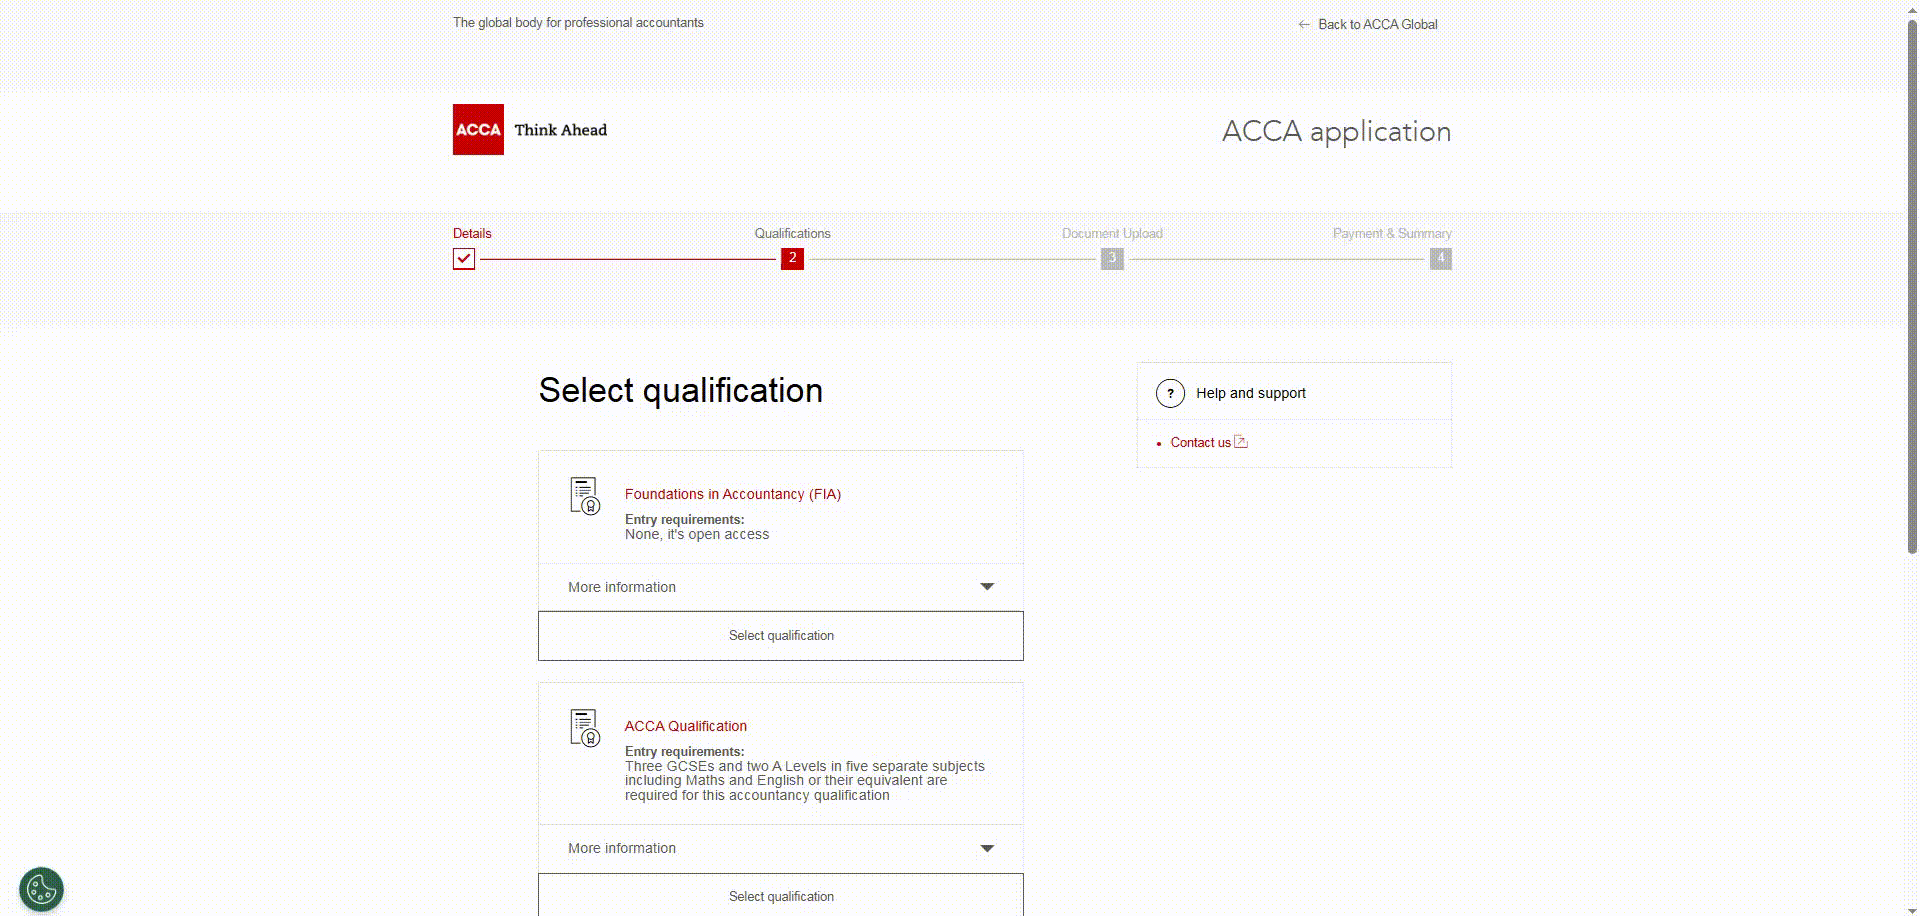The image size is (1920, 916).
Task: Click the ACCA red logo
Action: point(478,129)
